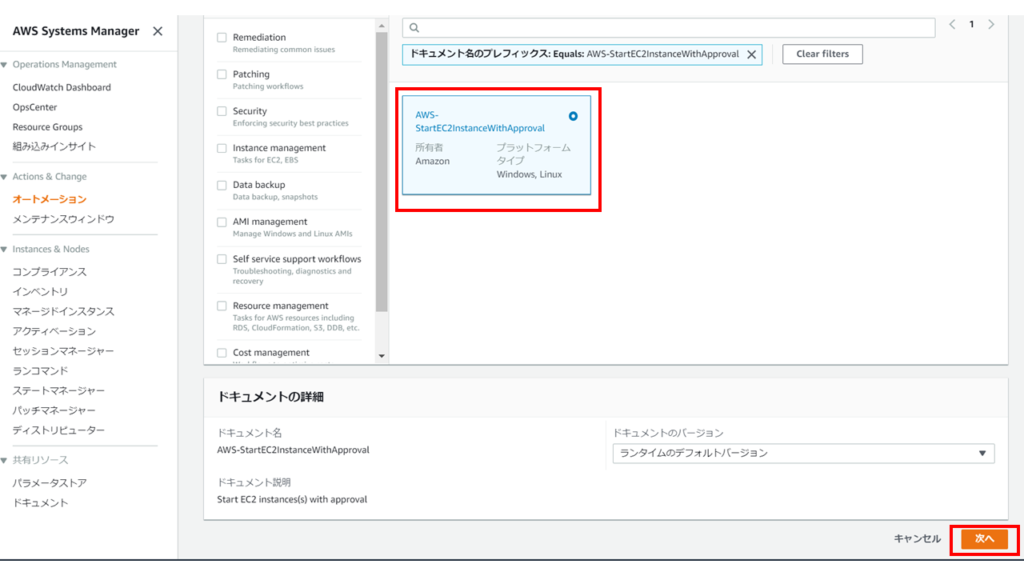Select the AWS-StartEC2InstanceWithApproval radio button
Screen dimensions: 1024x576
tap(573, 116)
